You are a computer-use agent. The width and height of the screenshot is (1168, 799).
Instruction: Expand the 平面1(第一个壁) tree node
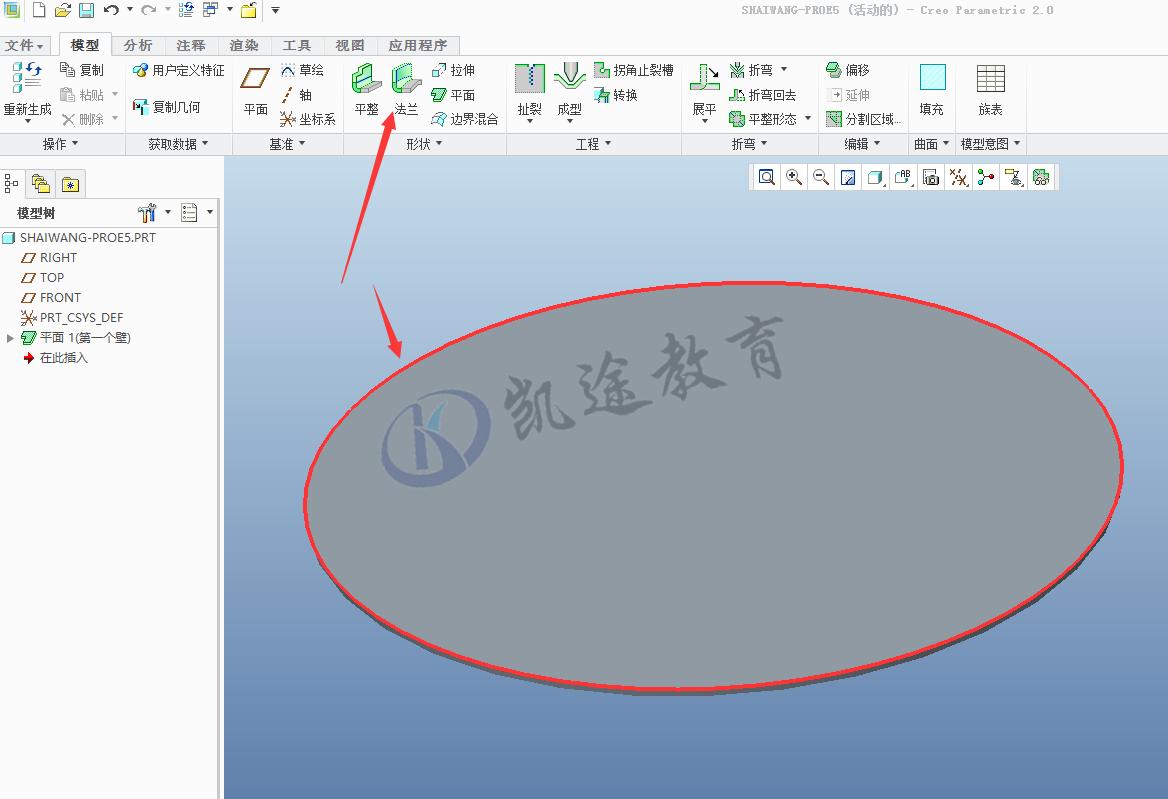point(8,337)
